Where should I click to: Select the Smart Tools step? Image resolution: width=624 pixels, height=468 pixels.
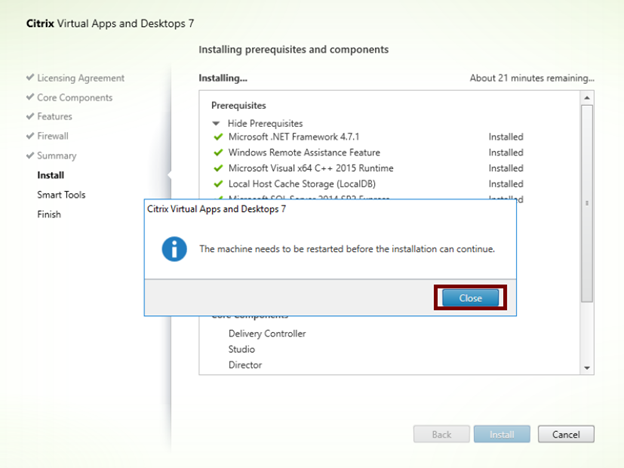click(61, 195)
